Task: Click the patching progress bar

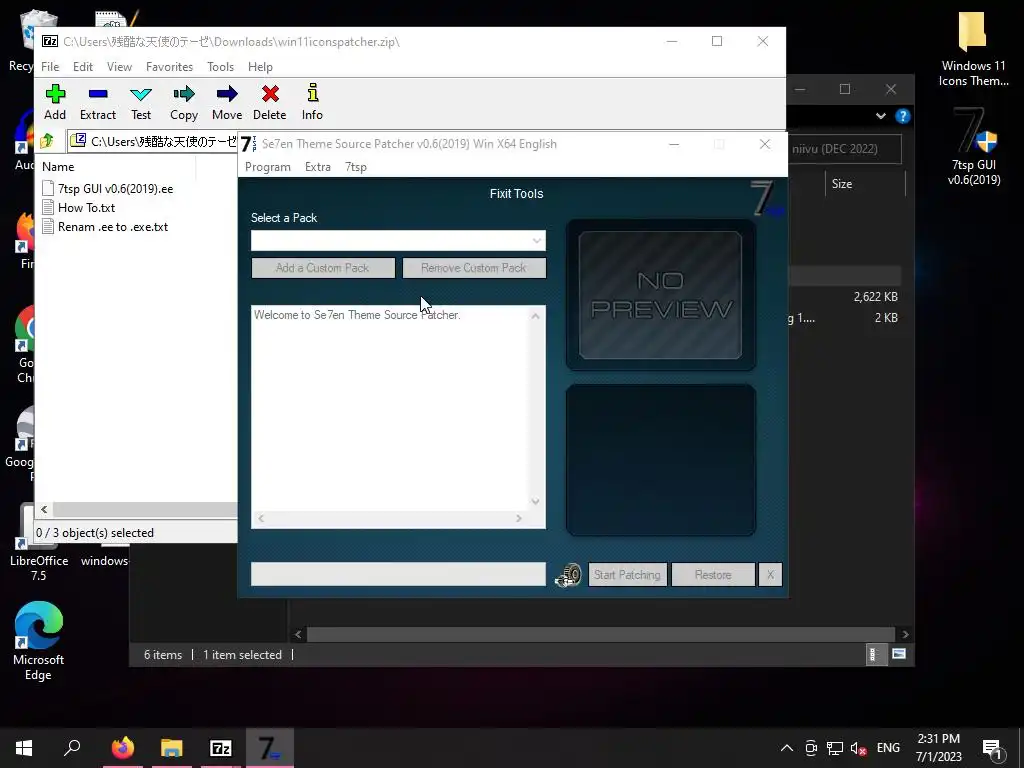Action: coord(398,574)
